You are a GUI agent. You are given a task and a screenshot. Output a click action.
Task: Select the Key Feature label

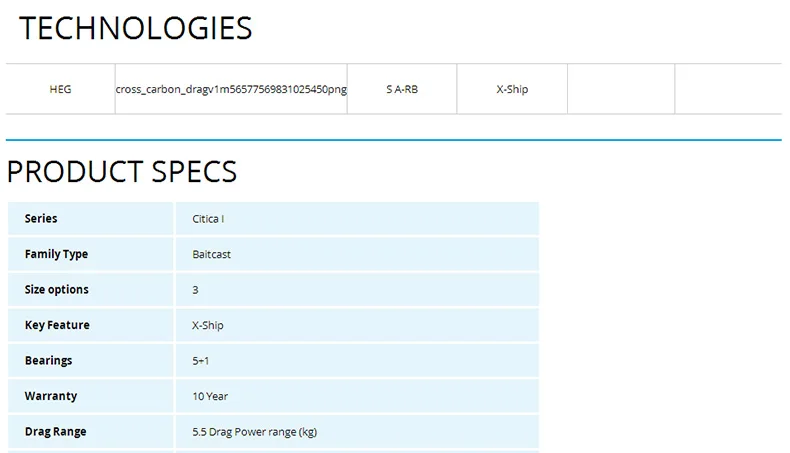coord(57,325)
